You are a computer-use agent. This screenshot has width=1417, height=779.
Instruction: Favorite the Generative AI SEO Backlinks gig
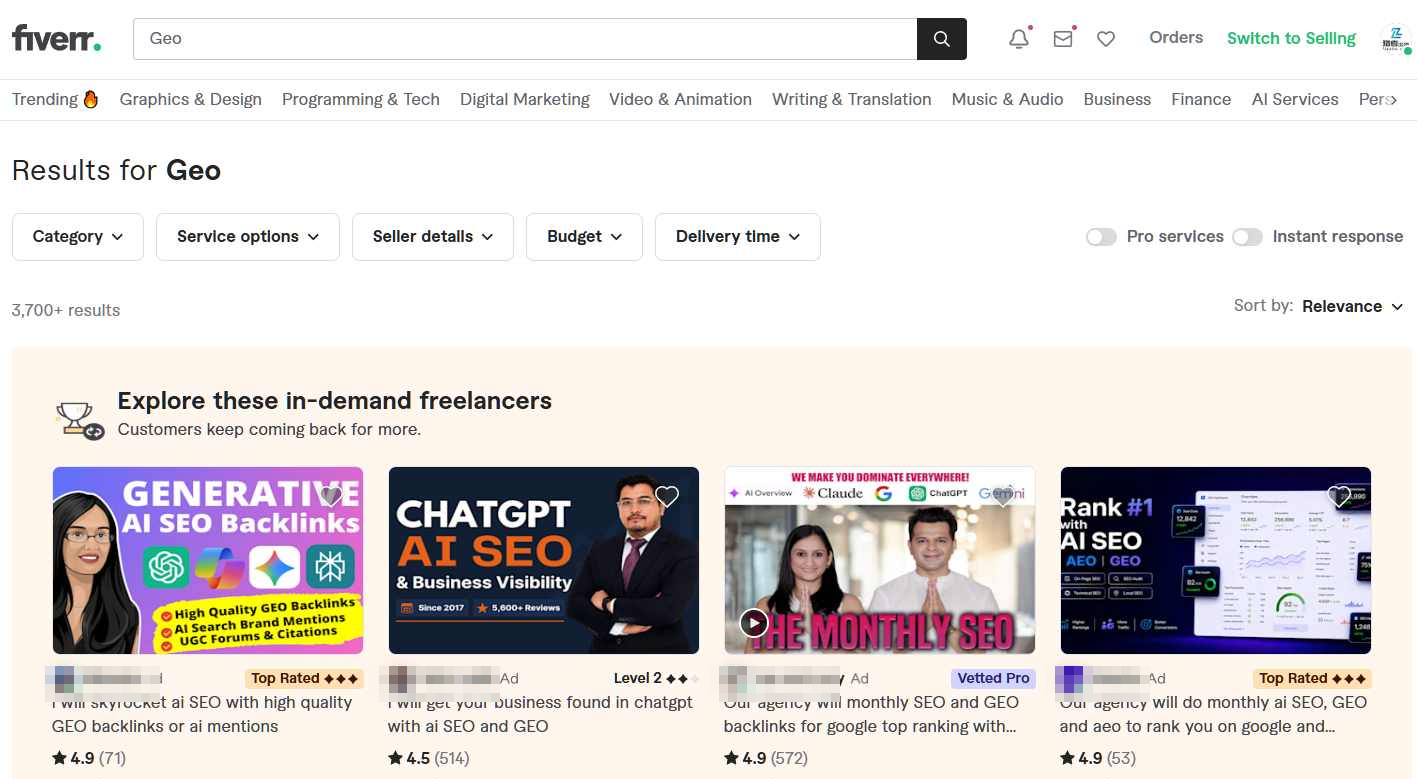click(x=331, y=497)
